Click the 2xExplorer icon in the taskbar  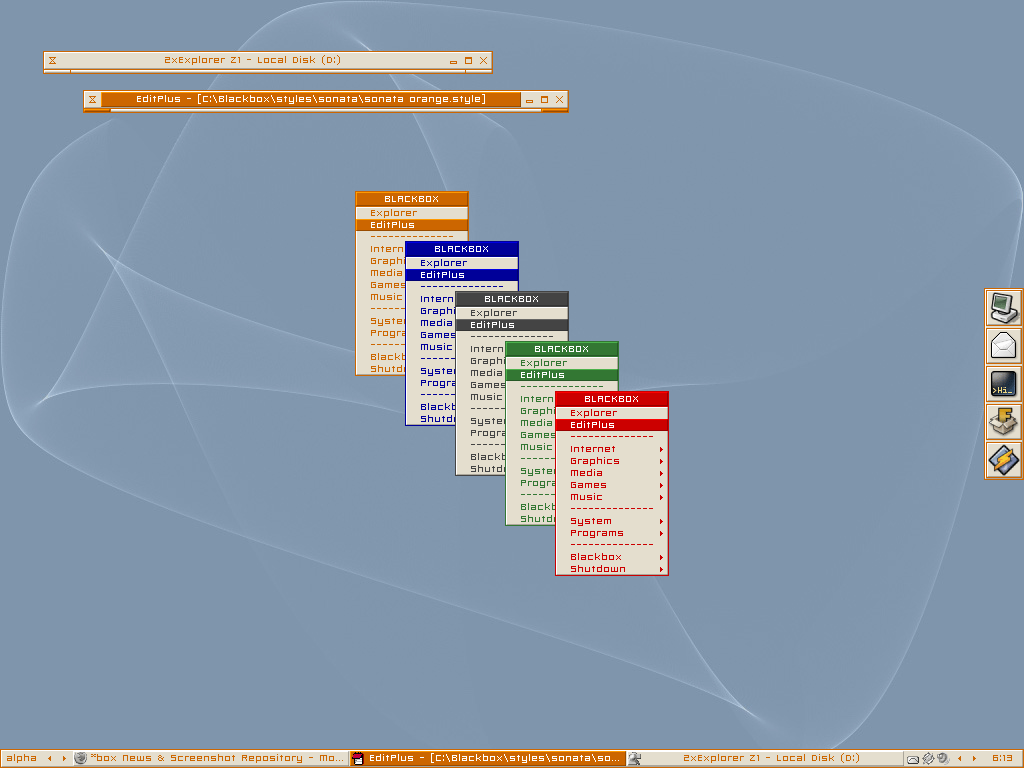(634, 758)
